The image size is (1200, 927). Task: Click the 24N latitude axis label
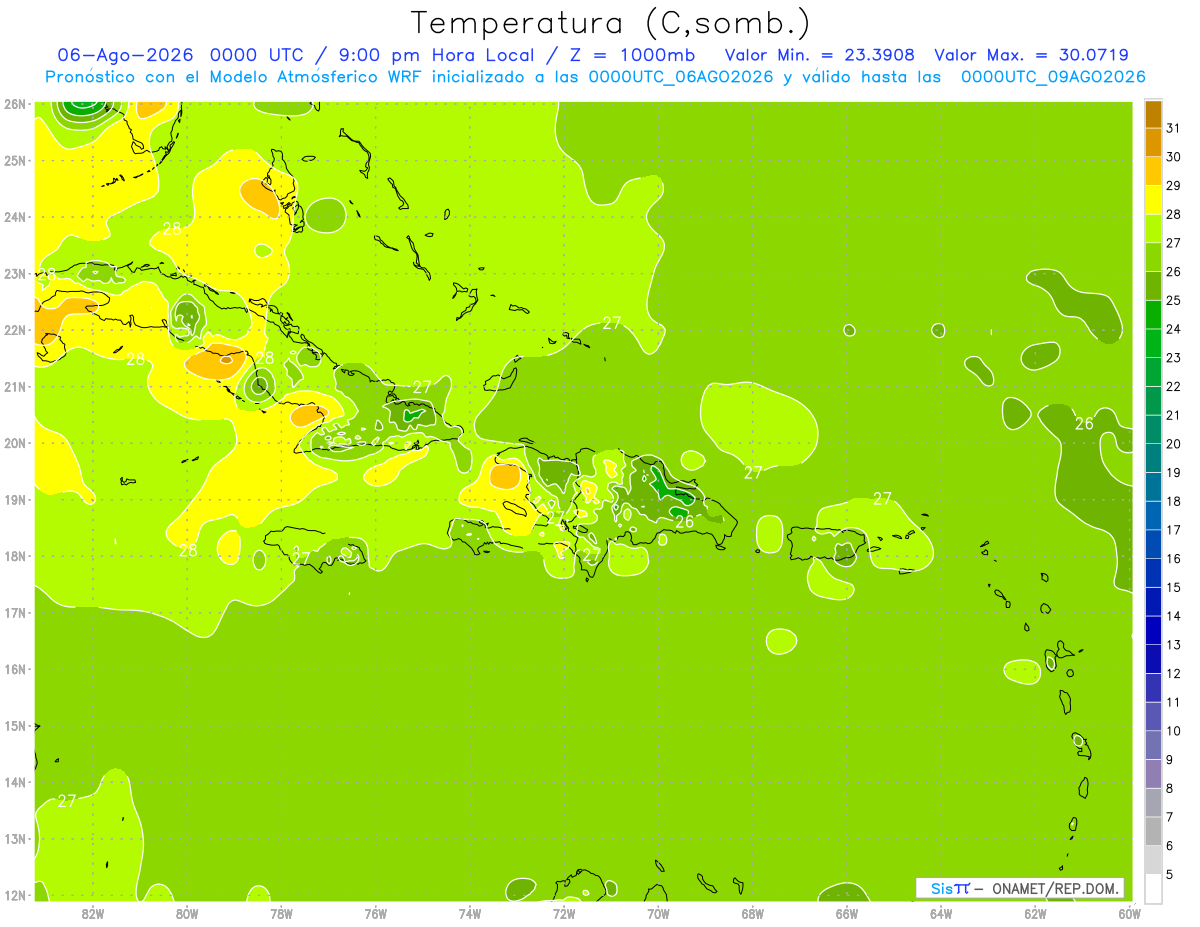coord(15,217)
